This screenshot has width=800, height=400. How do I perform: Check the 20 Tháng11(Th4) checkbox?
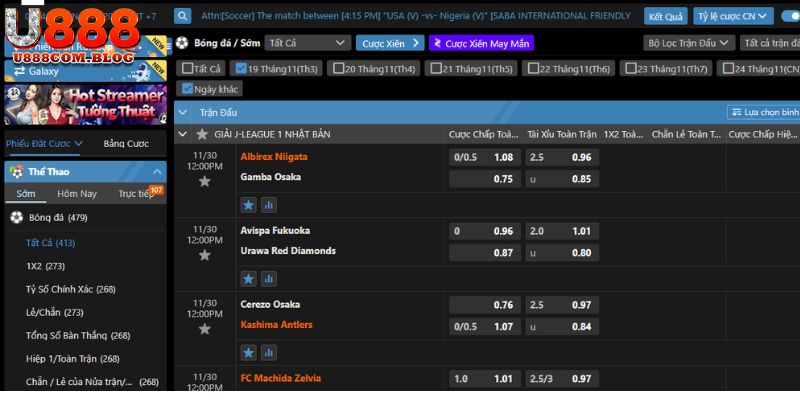[x=338, y=68]
